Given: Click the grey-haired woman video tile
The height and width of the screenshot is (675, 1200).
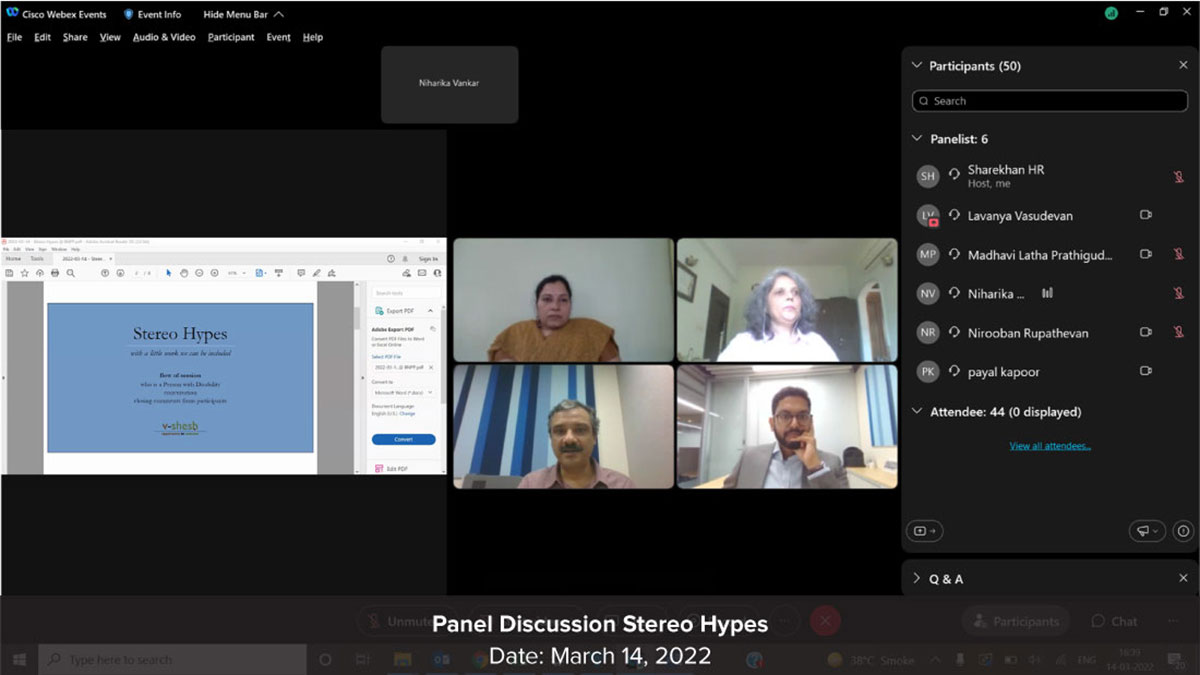Looking at the screenshot, I should 787,299.
